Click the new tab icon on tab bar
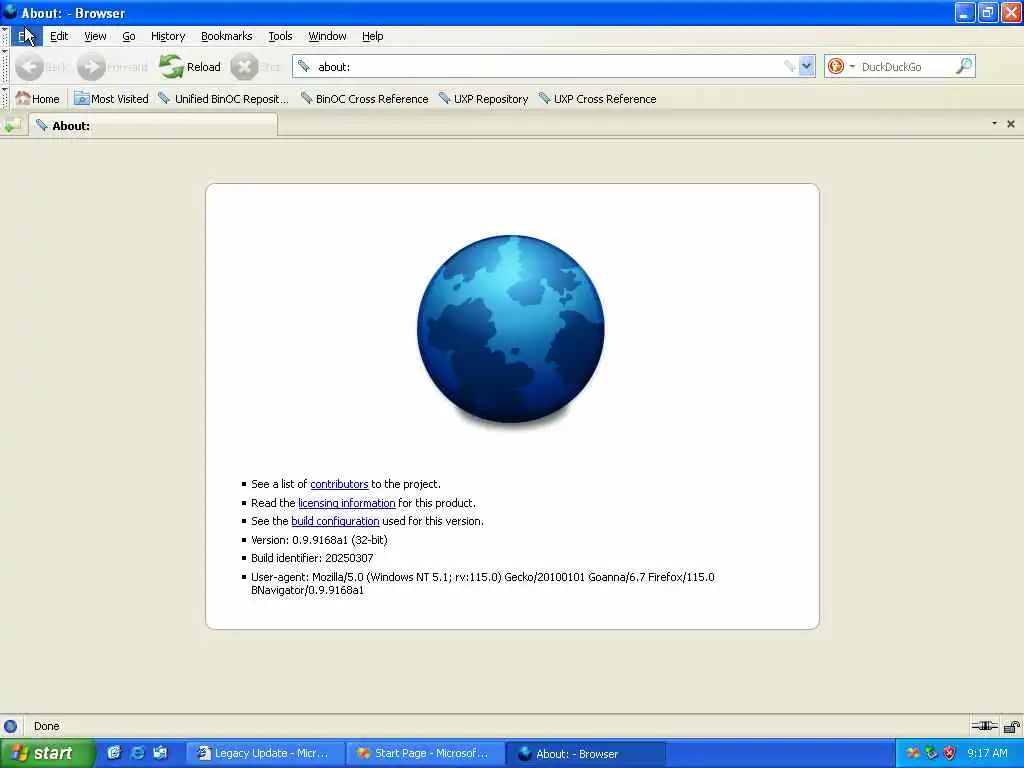Screen dimensions: 1024x768 coord(13,125)
